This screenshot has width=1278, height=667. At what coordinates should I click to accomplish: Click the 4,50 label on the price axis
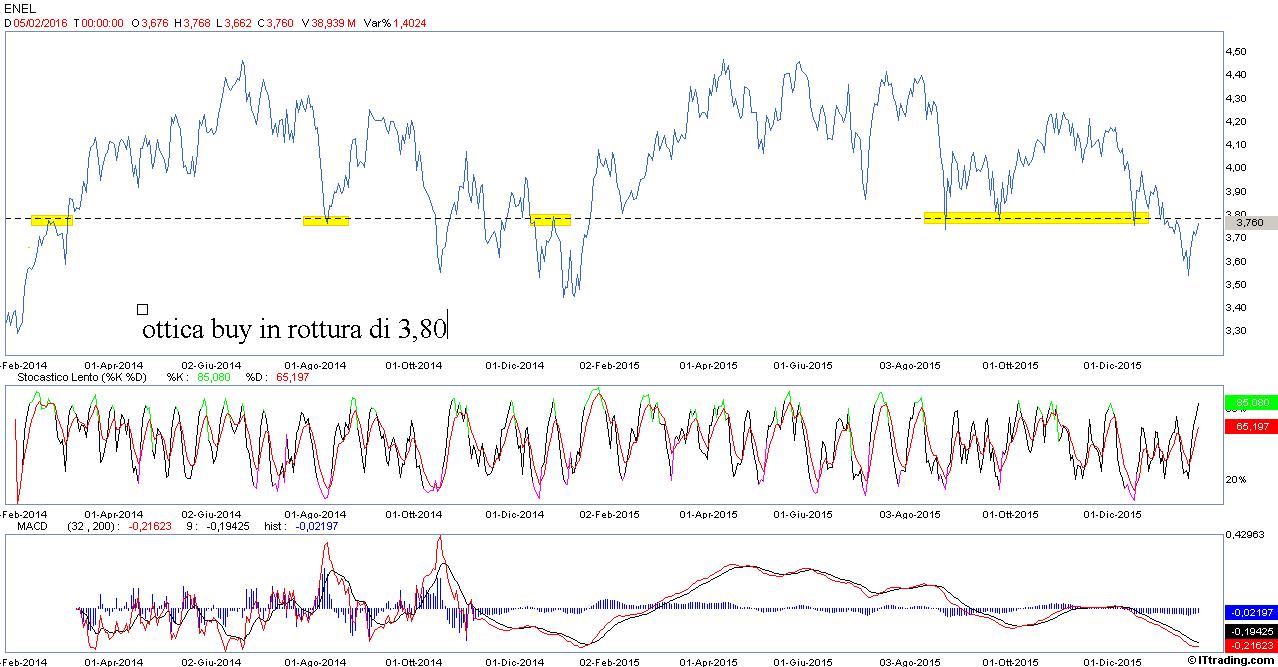[x=1236, y=51]
